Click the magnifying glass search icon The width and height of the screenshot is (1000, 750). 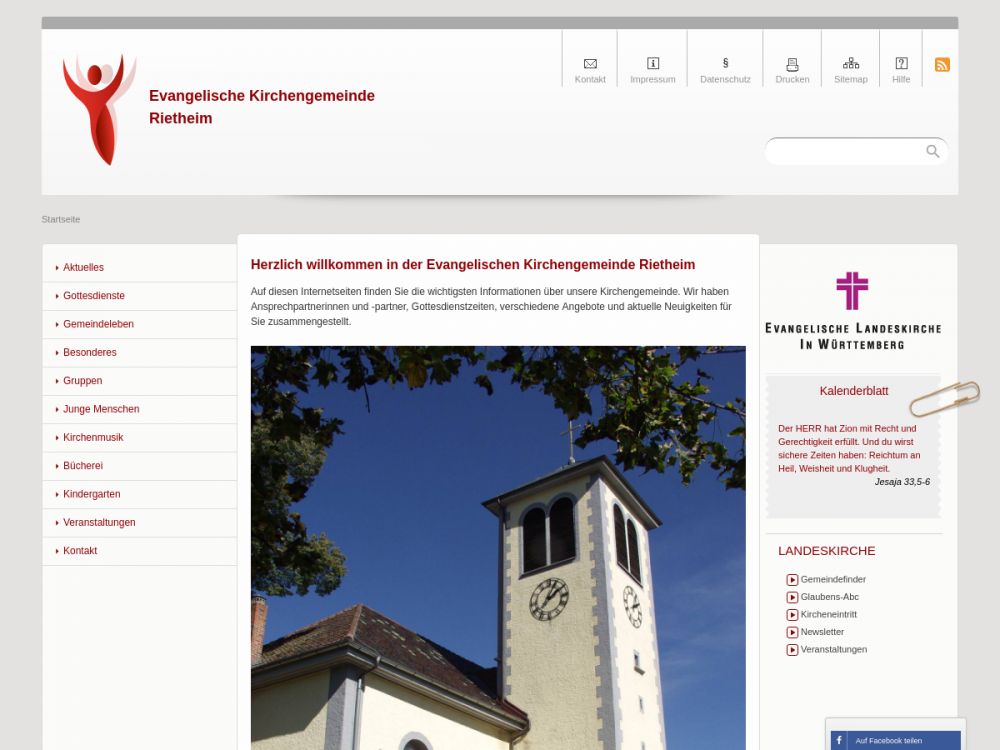932,151
